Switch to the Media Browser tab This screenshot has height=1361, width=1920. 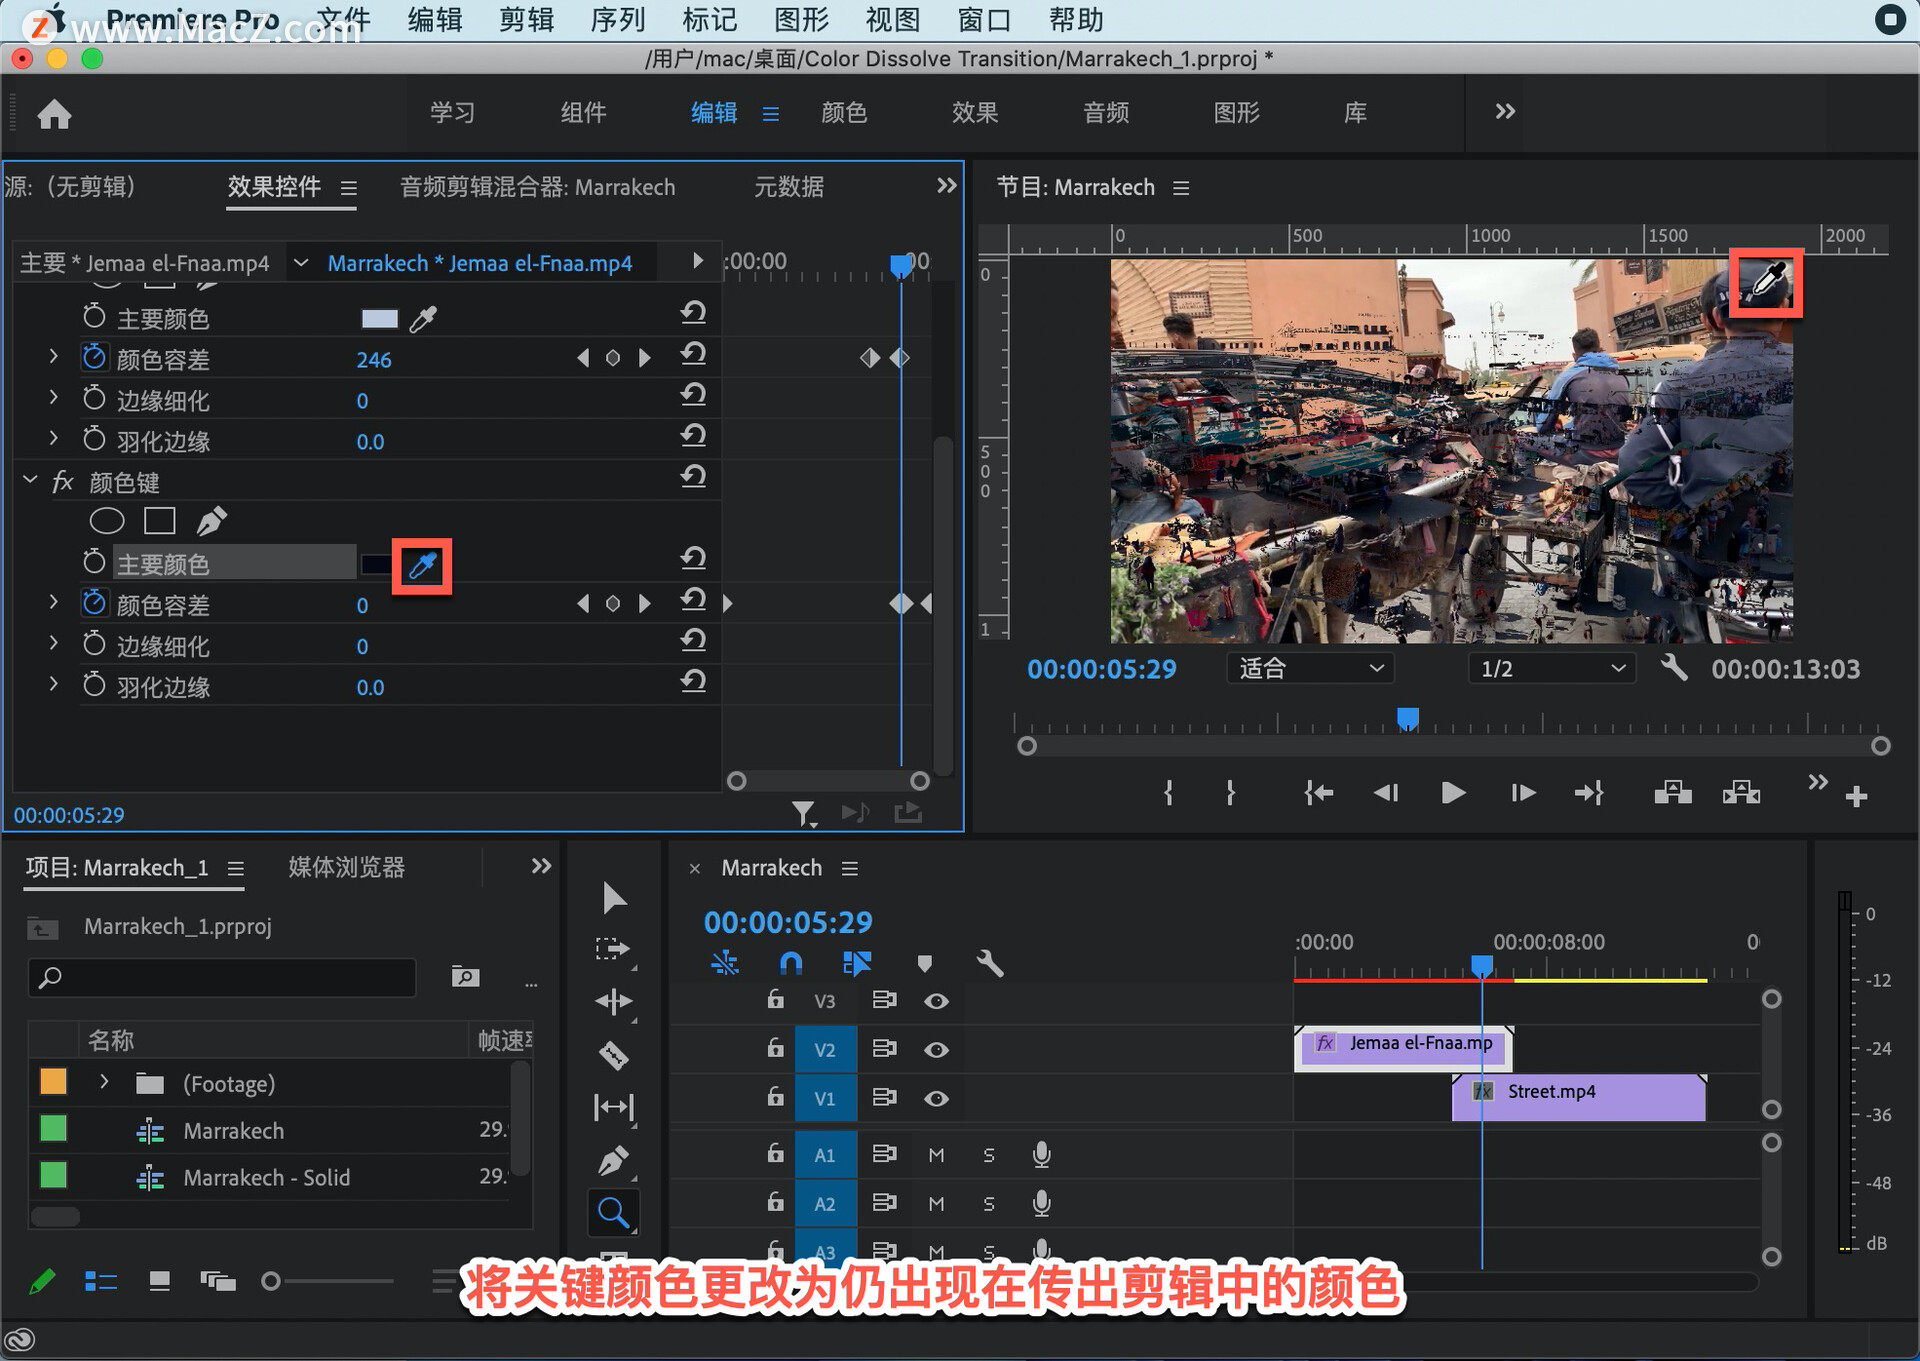pos(346,867)
